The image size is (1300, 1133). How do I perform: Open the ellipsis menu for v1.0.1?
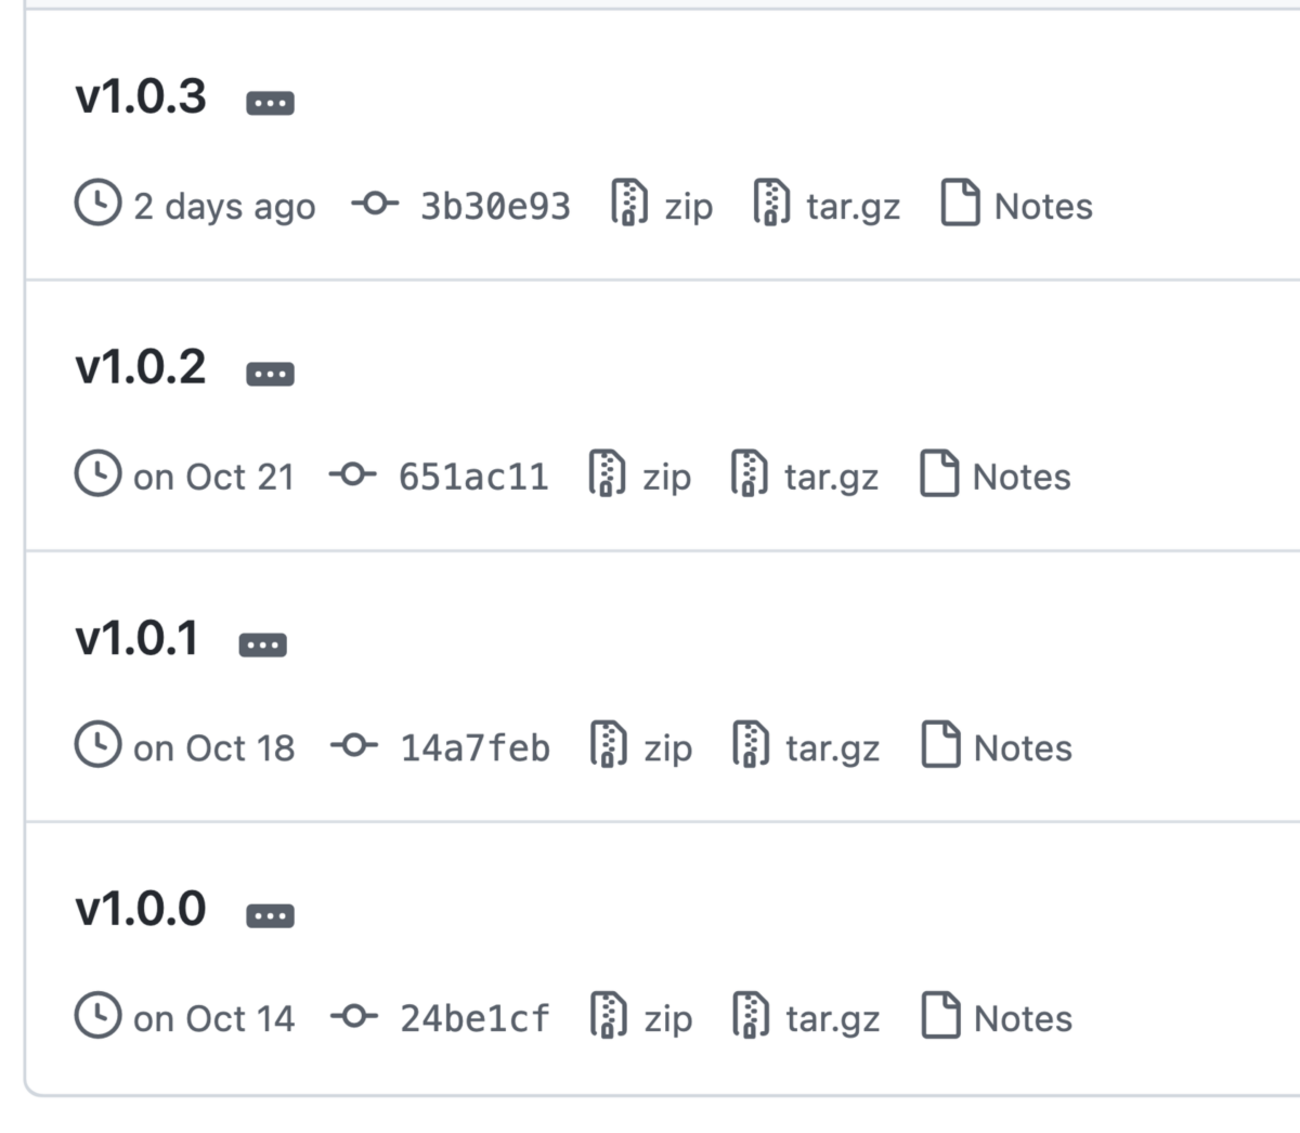(x=262, y=643)
